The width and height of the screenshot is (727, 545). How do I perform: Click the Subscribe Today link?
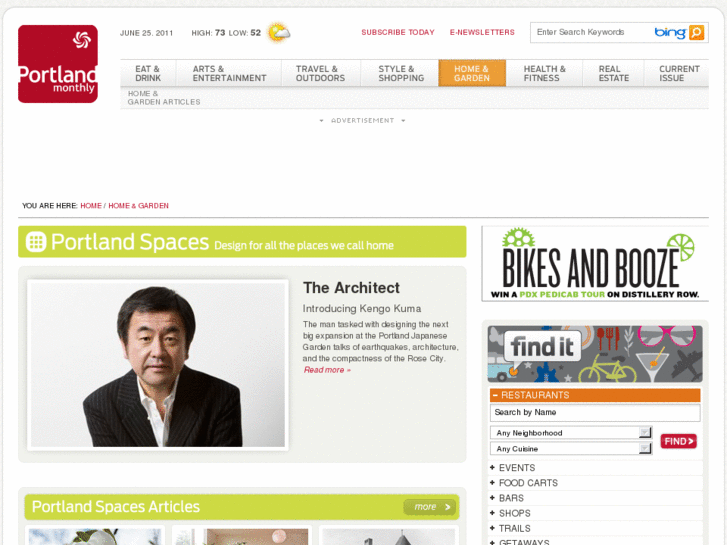[398, 32]
